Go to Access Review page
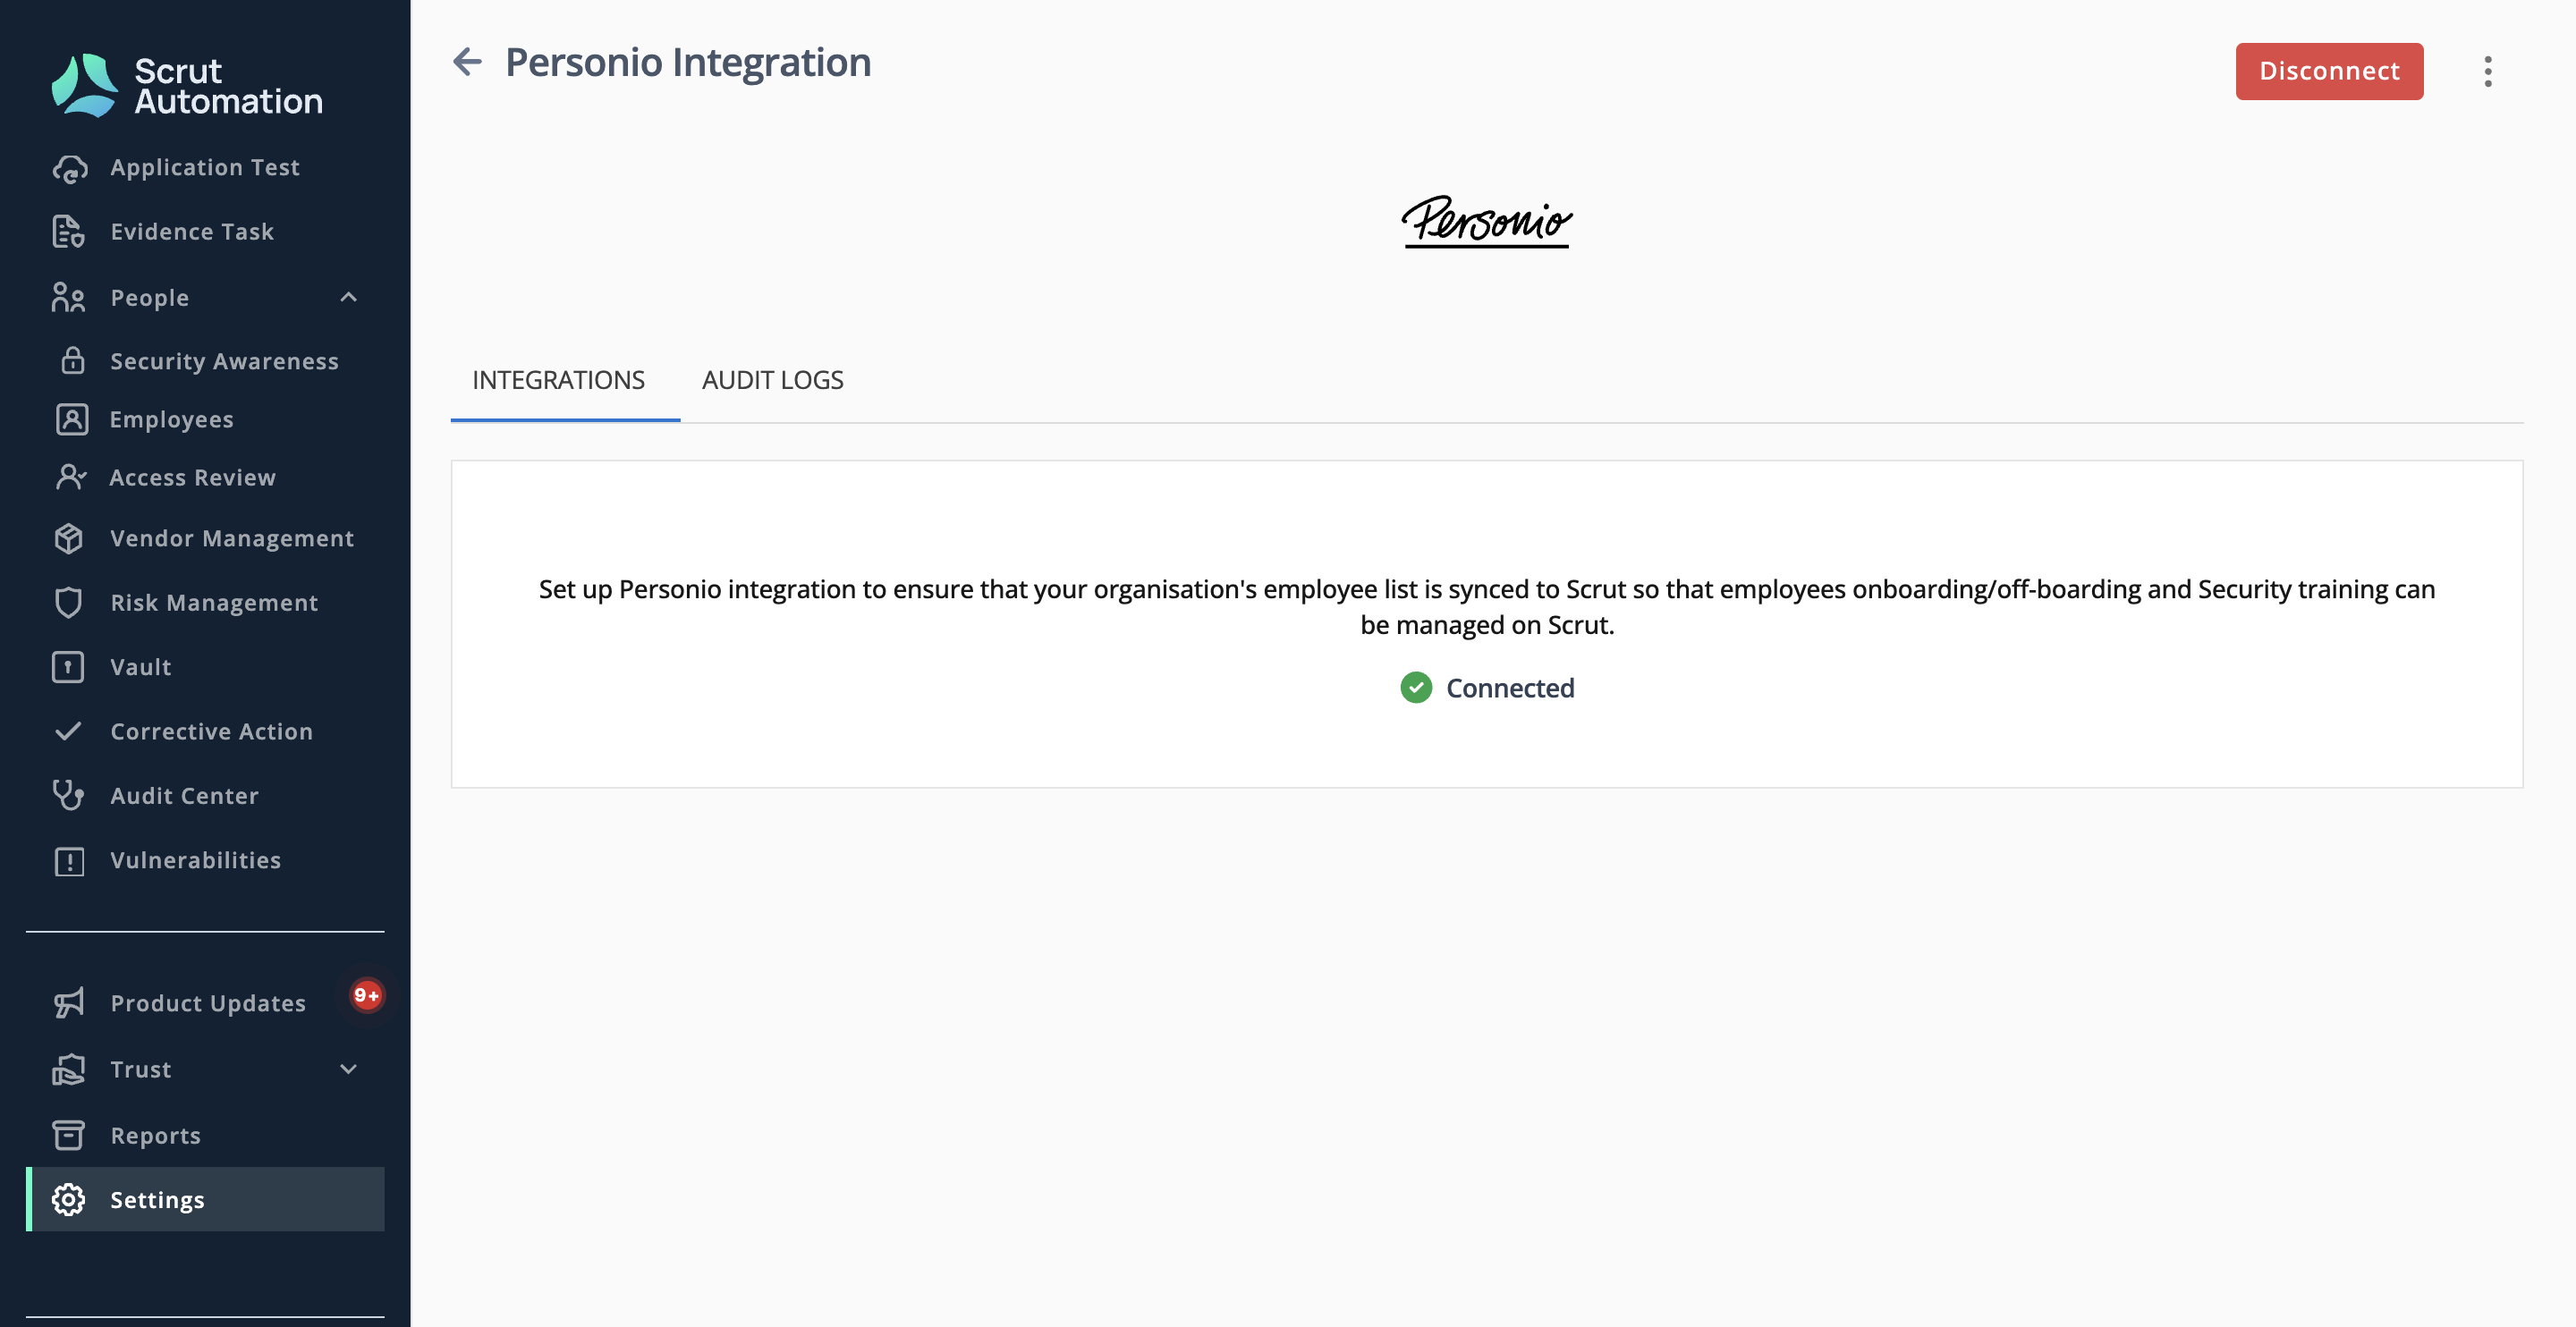 192,478
